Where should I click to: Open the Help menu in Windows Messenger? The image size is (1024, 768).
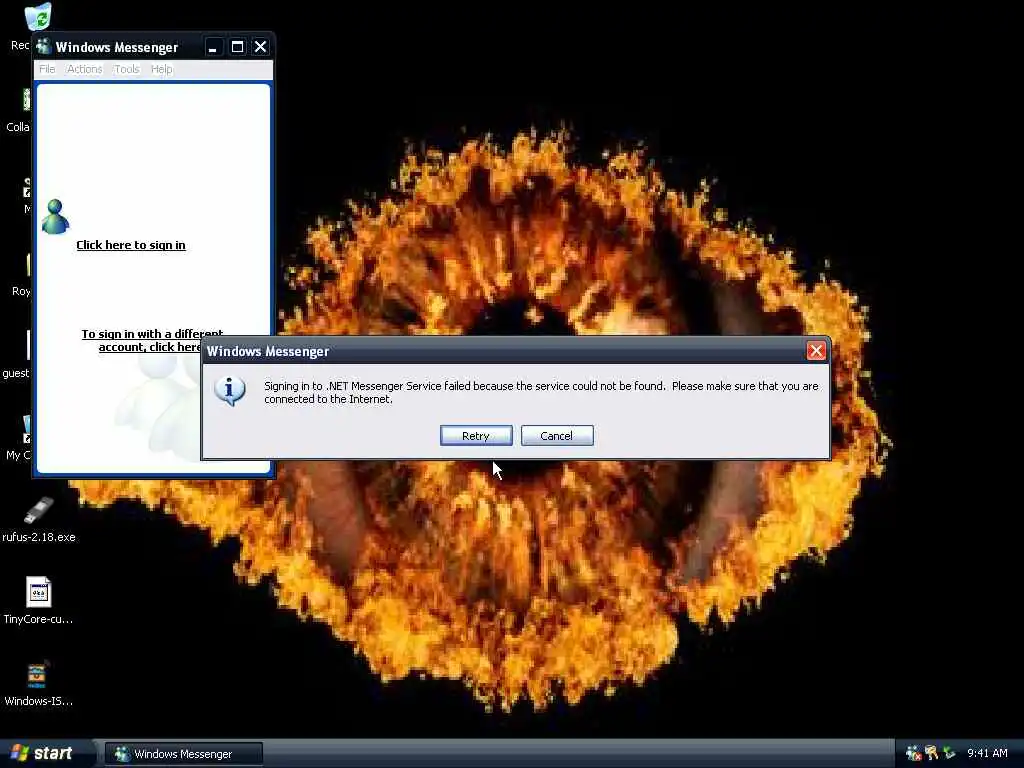click(161, 69)
